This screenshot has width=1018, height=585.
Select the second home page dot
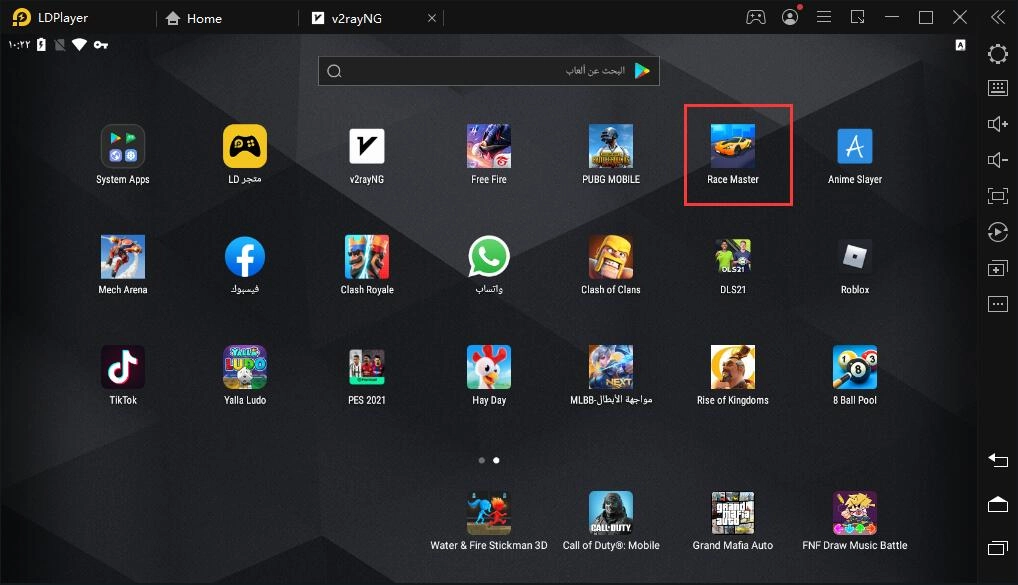[496, 460]
